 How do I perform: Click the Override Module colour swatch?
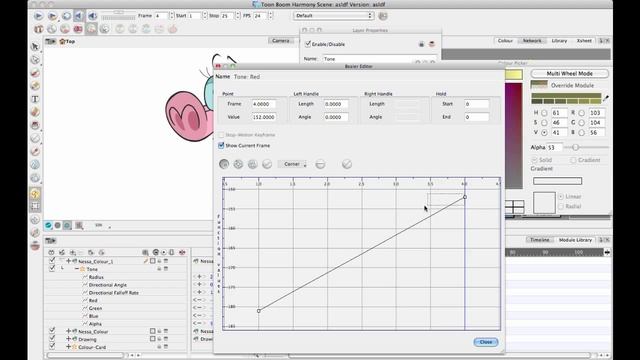[x=539, y=85]
